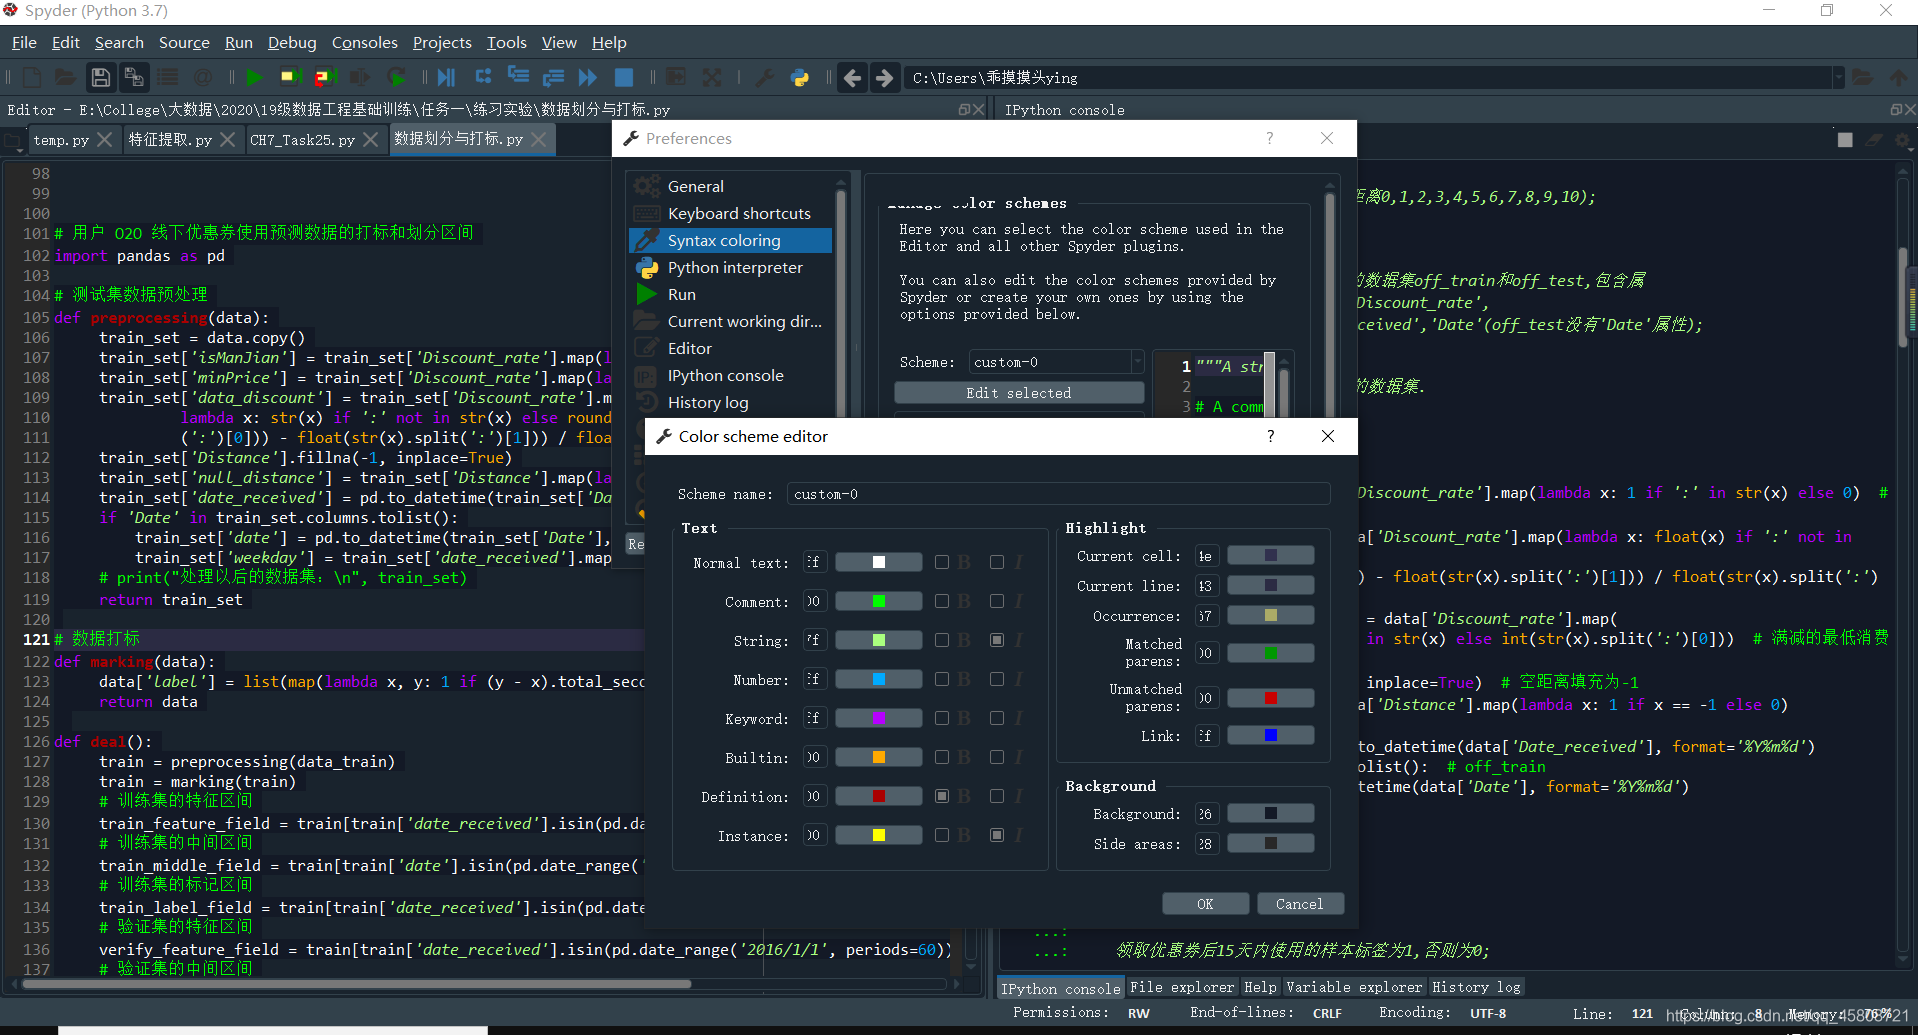Image resolution: width=1918 pixels, height=1035 pixels.
Task: Toggle bold formatting for Keyword text
Action: point(941,717)
